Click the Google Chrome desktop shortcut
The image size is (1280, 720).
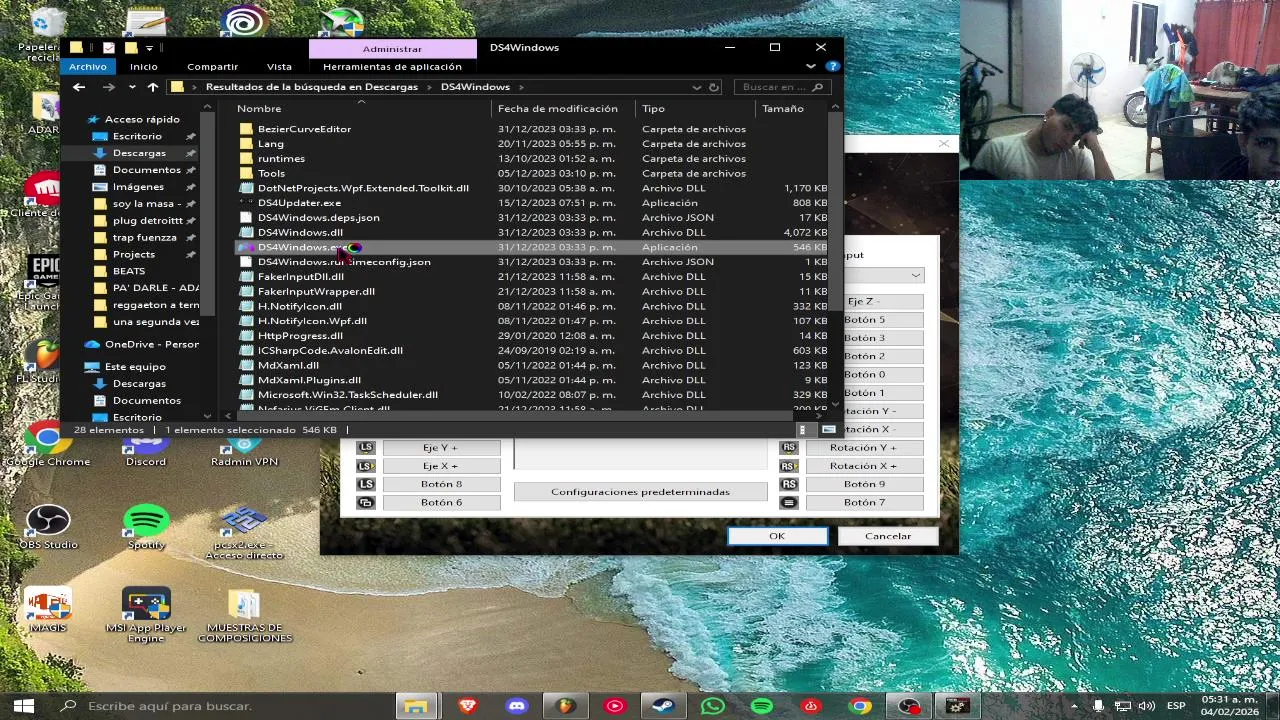47,445
